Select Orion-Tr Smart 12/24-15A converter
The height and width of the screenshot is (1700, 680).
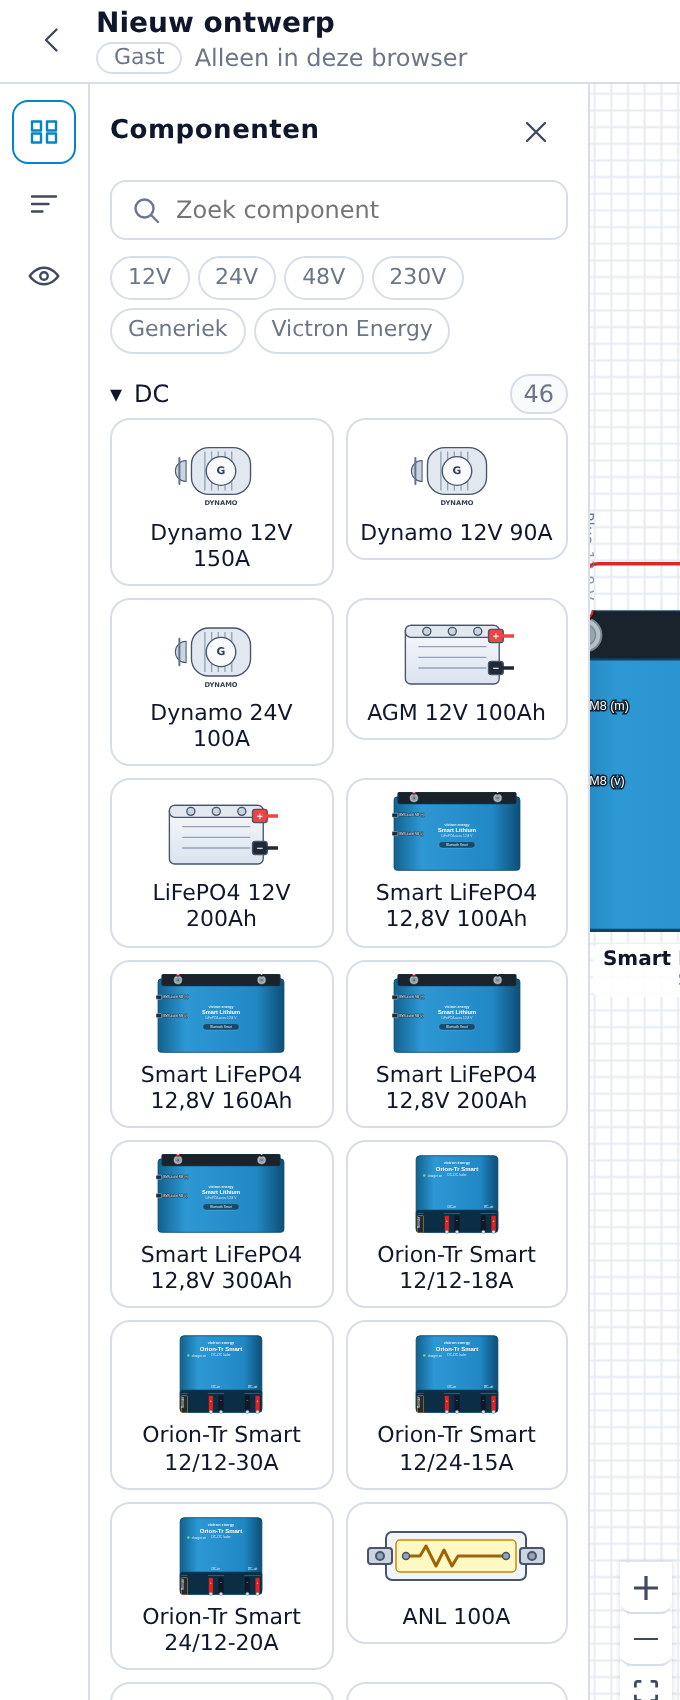(457, 1405)
